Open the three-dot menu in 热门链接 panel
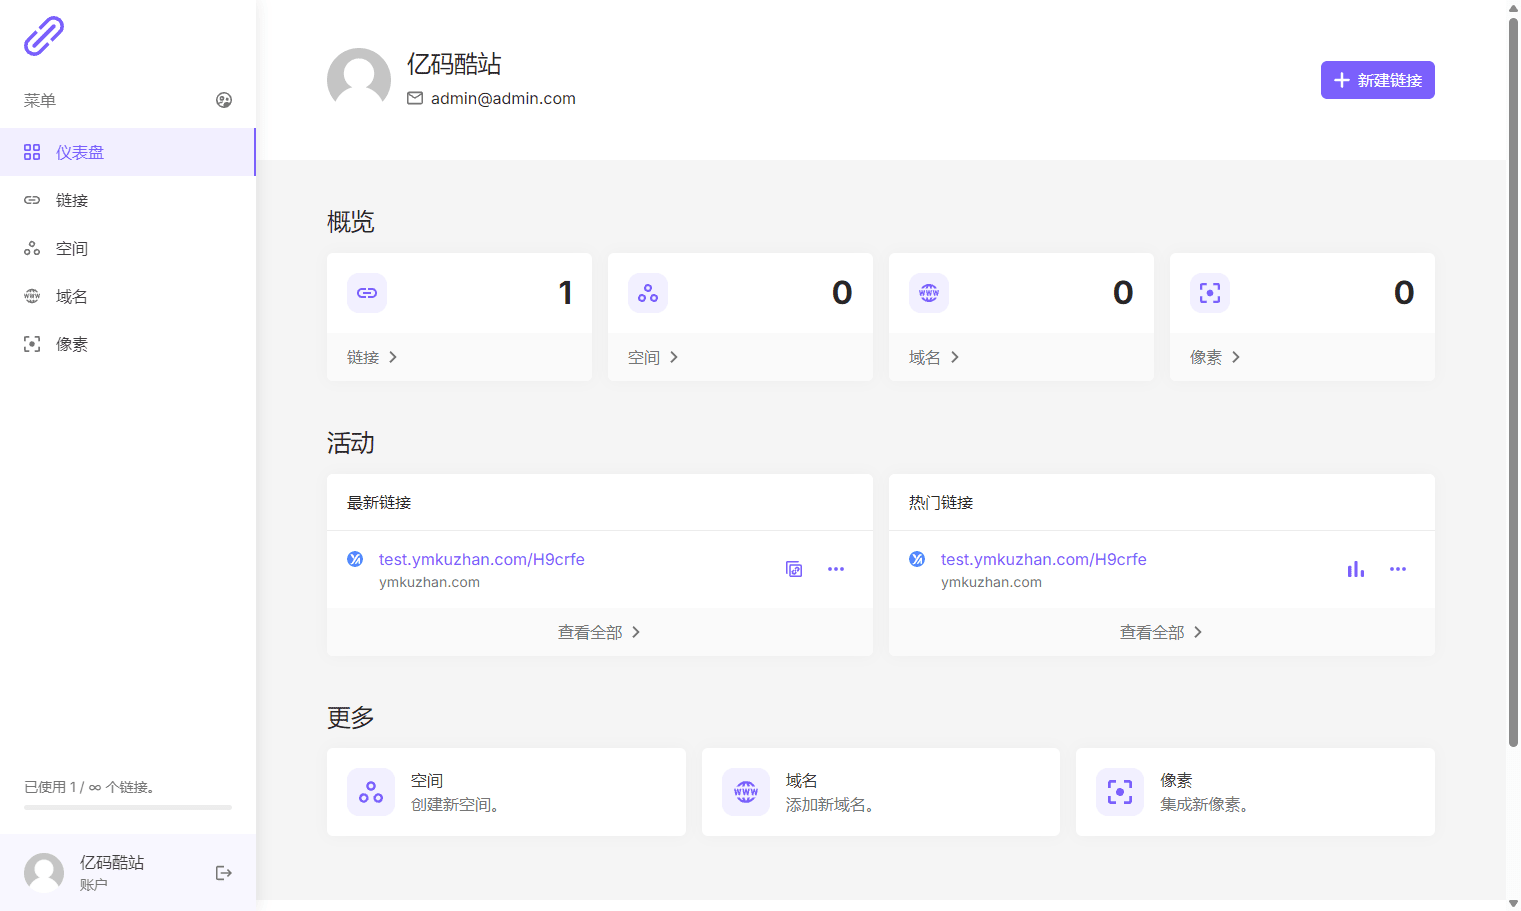Viewport: 1521px width, 911px height. (x=1398, y=569)
